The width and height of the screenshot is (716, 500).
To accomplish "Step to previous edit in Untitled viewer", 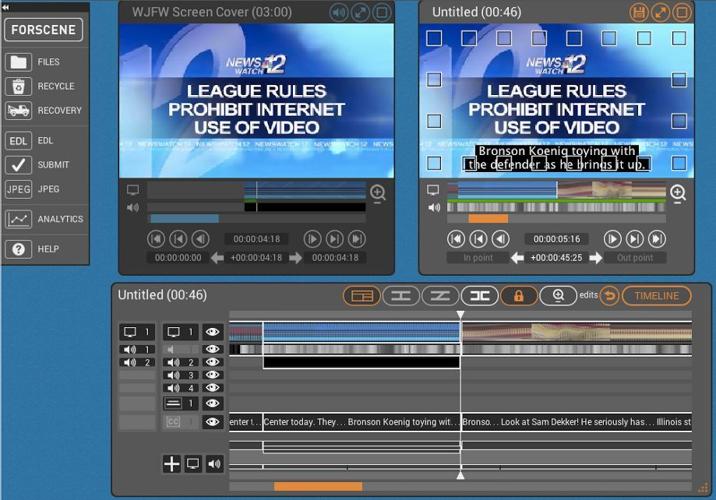I will coord(478,239).
